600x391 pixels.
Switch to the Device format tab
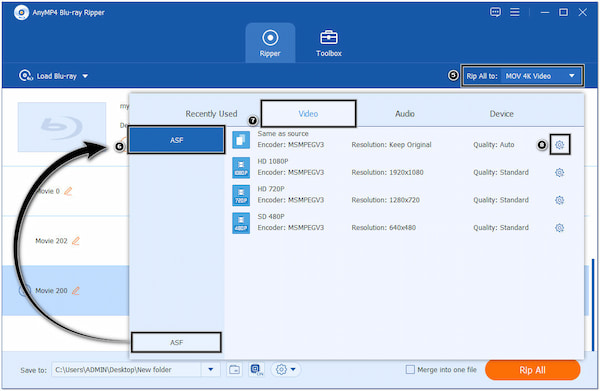[501, 114]
